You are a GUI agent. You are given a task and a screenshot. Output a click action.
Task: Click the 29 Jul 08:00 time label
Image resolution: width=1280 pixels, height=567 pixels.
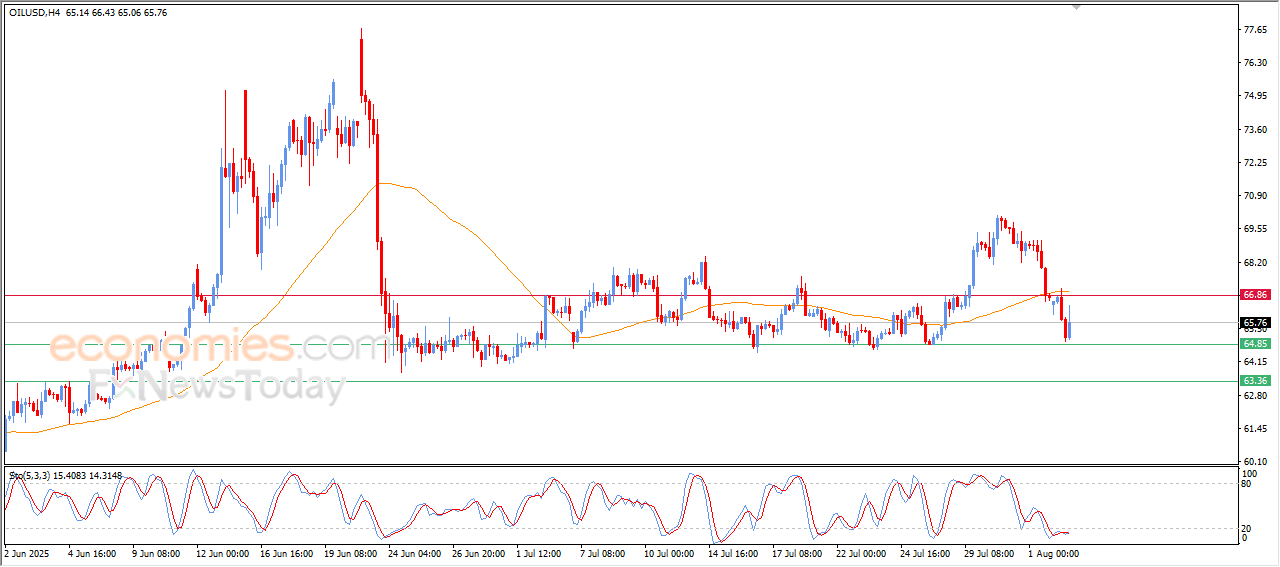989,553
